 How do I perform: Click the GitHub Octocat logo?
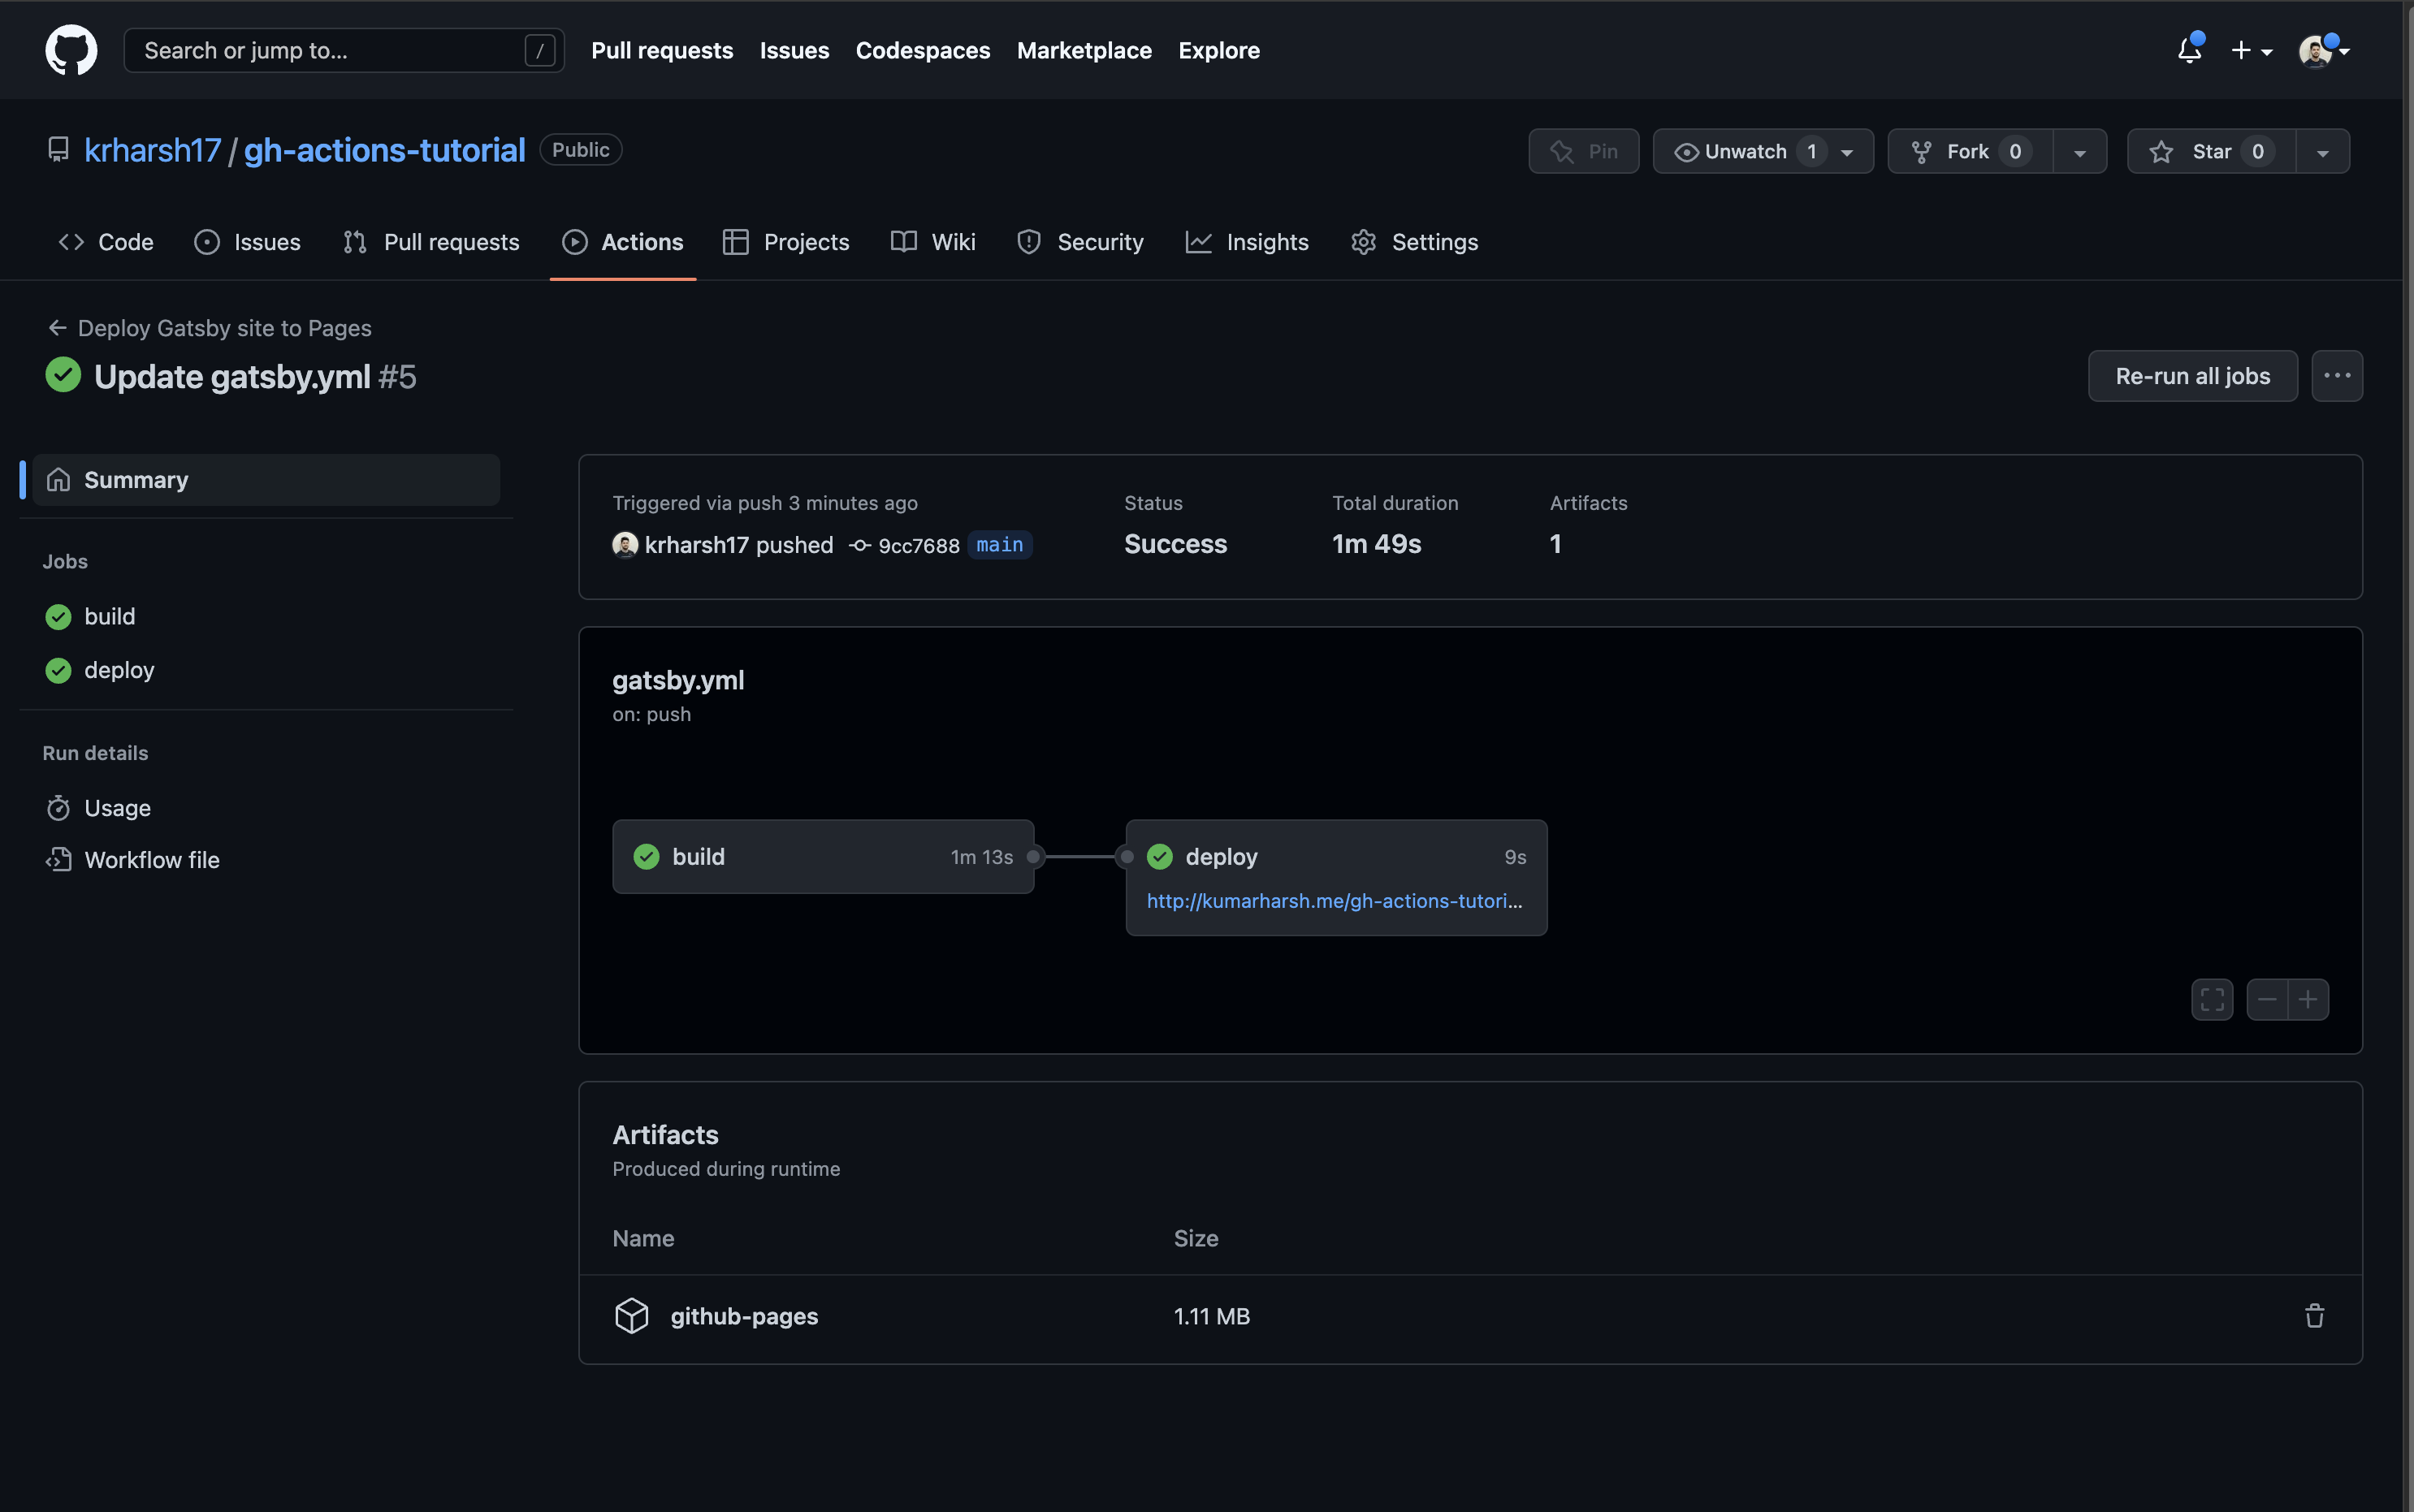[x=71, y=50]
